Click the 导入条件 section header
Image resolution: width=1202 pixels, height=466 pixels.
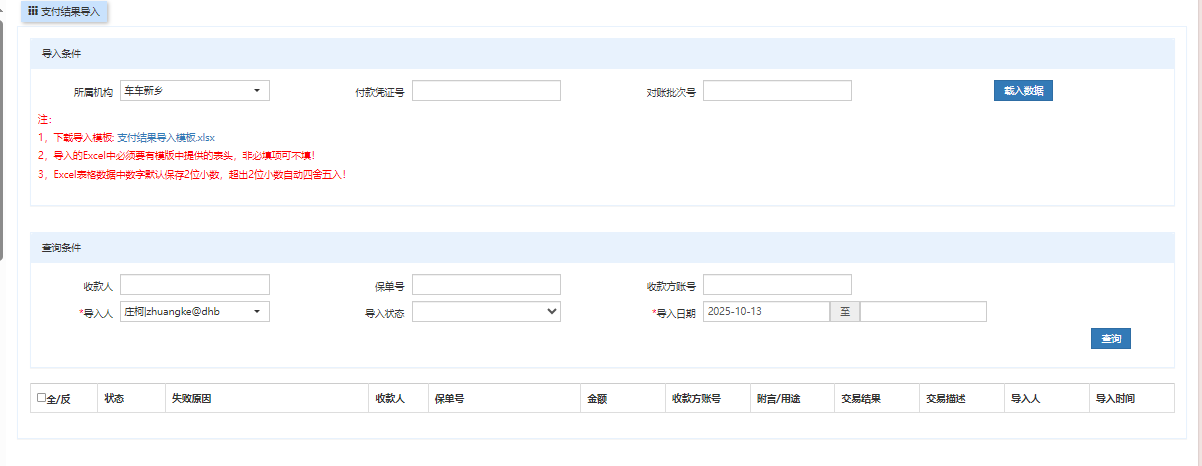(x=601, y=53)
